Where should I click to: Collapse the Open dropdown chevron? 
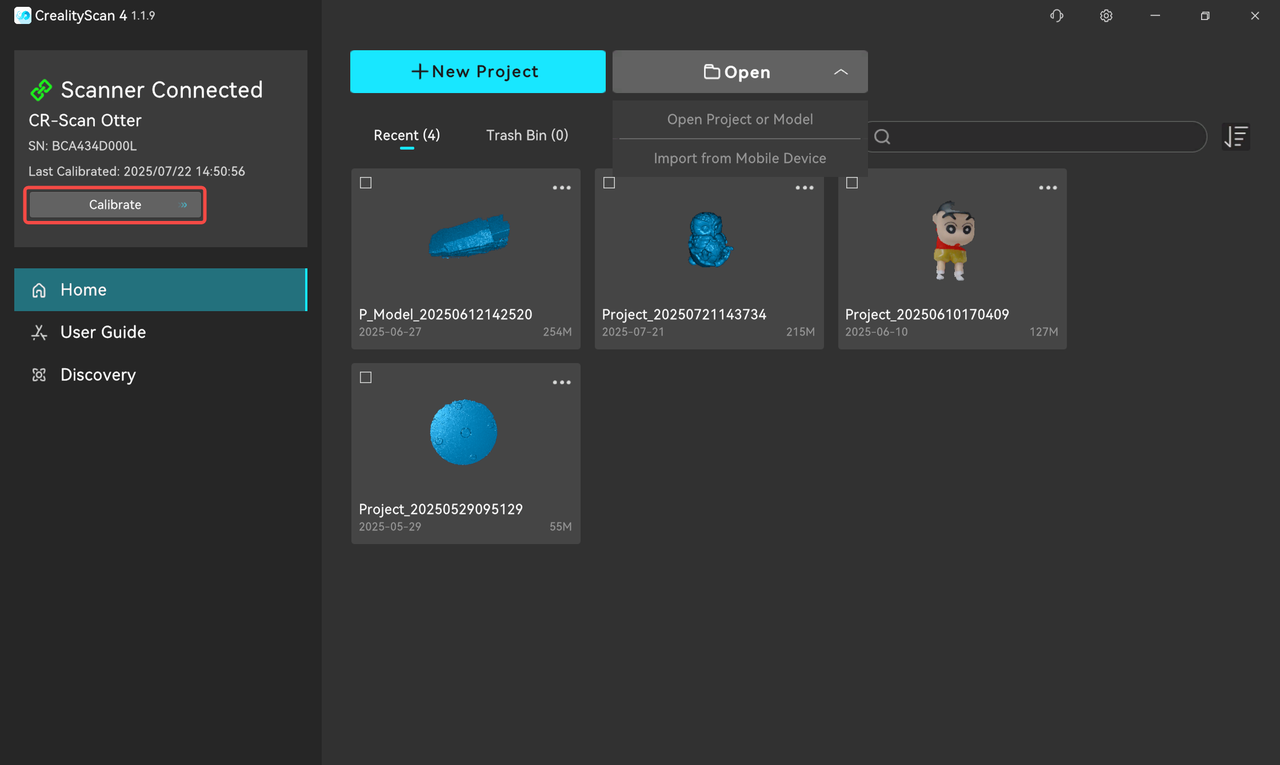point(840,72)
